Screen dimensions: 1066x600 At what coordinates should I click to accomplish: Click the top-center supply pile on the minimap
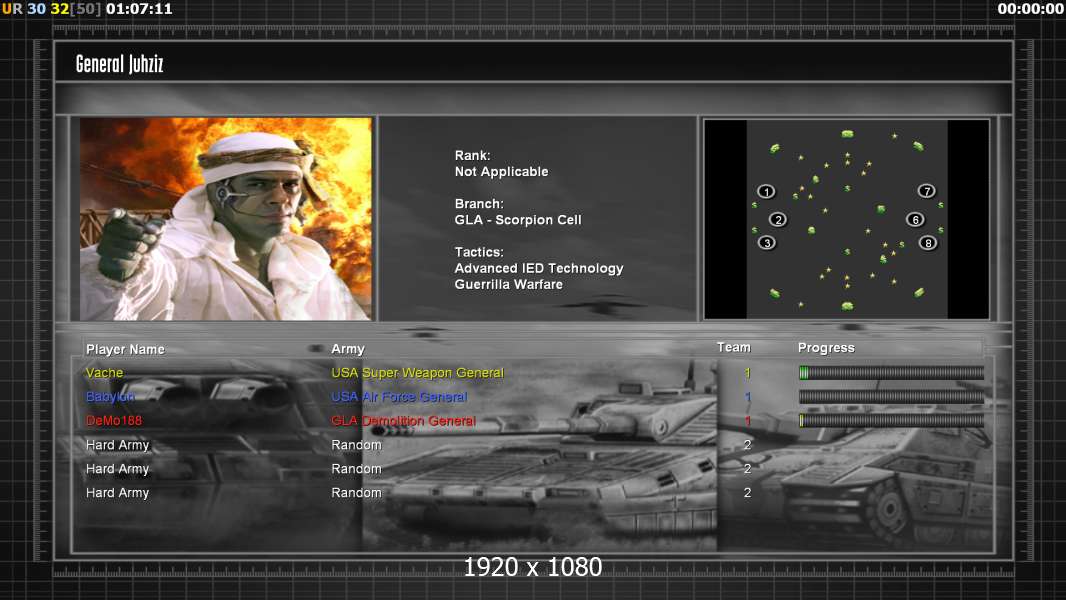click(847, 134)
